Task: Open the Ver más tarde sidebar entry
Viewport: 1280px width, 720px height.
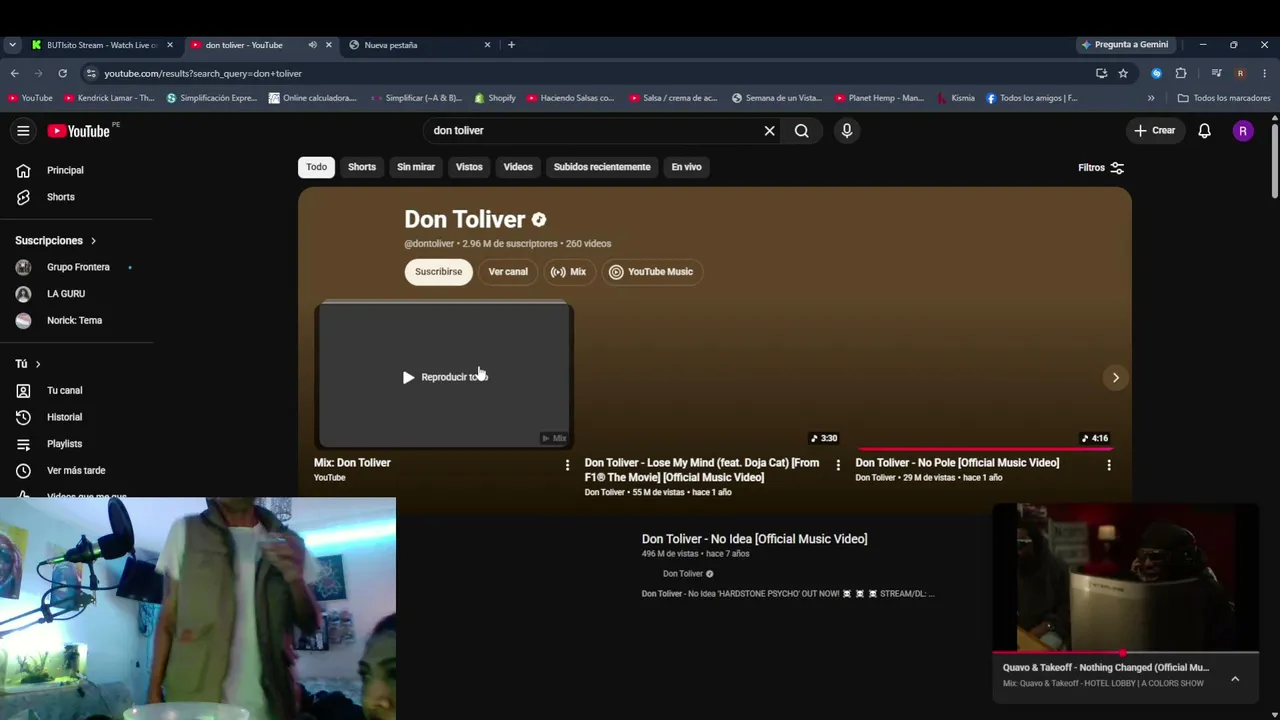Action: tap(76, 471)
